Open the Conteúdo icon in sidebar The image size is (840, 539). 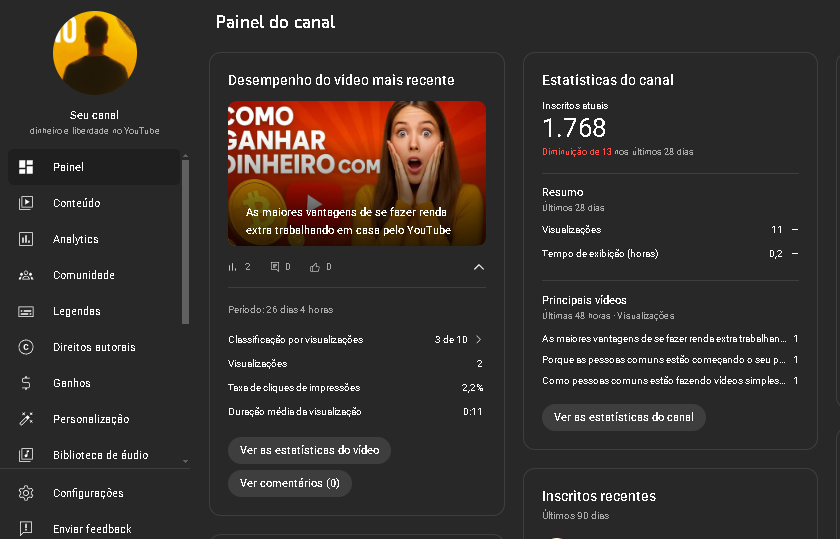(x=26, y=203)
